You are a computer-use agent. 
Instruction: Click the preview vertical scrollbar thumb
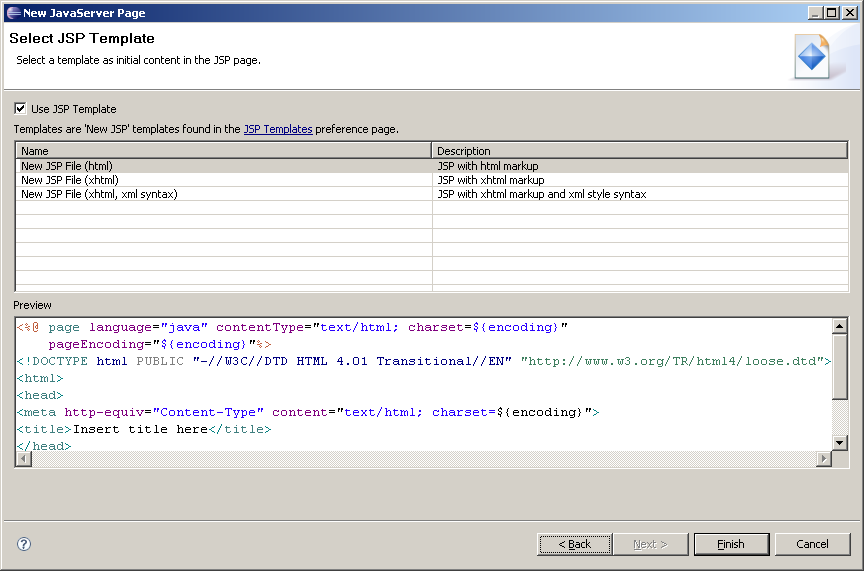[839, 367]
